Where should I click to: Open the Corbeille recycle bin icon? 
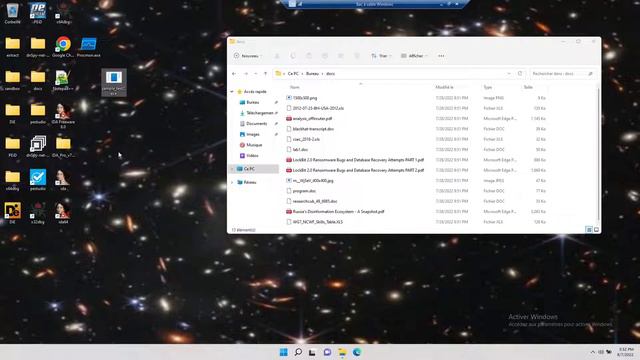(x=12, y=13)
